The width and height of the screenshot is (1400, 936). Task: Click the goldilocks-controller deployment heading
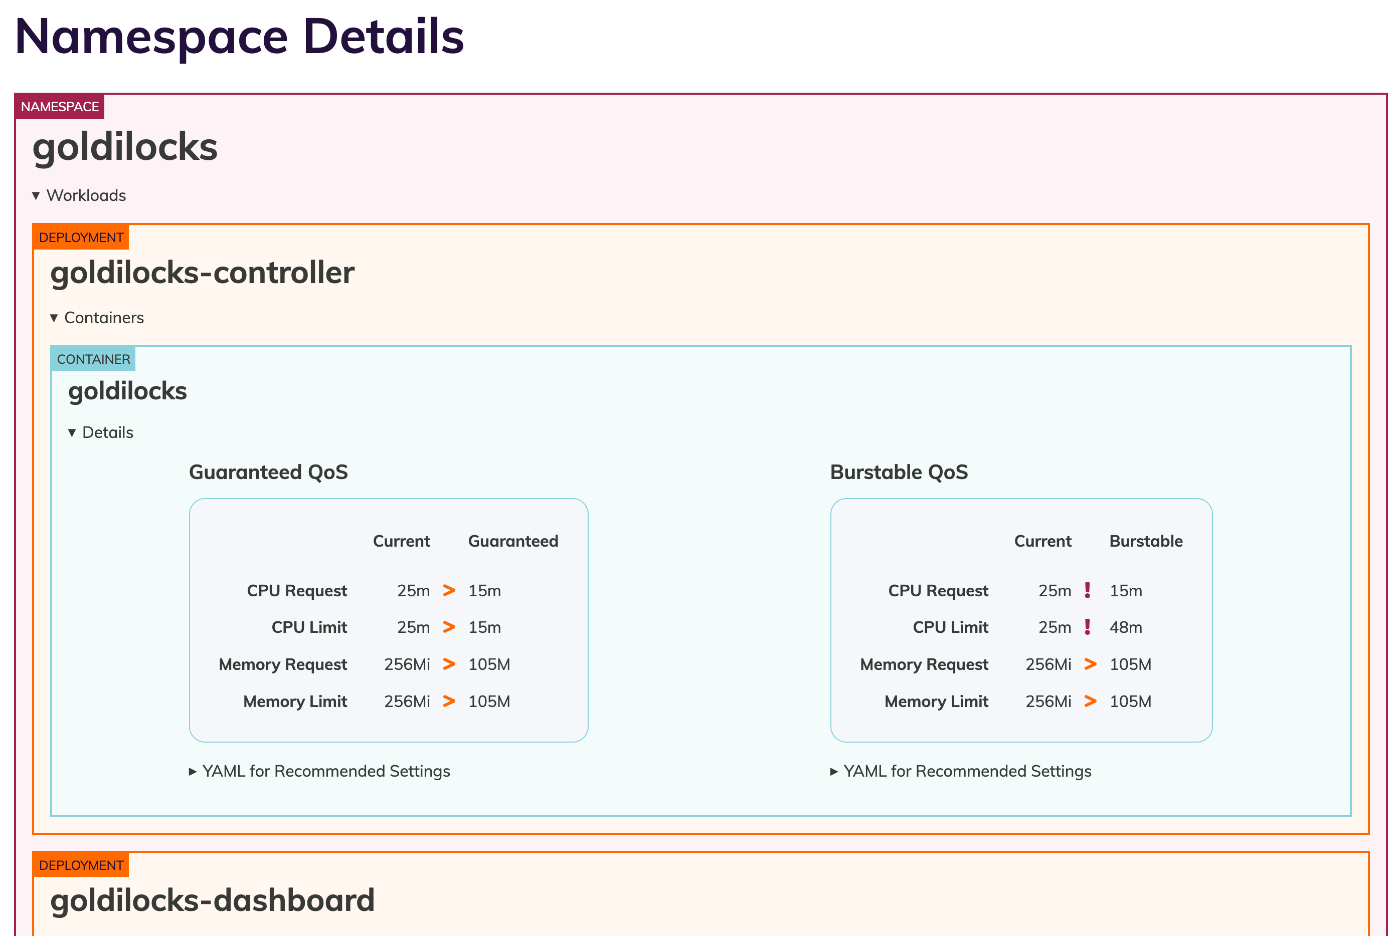click(x=202, y=272)
